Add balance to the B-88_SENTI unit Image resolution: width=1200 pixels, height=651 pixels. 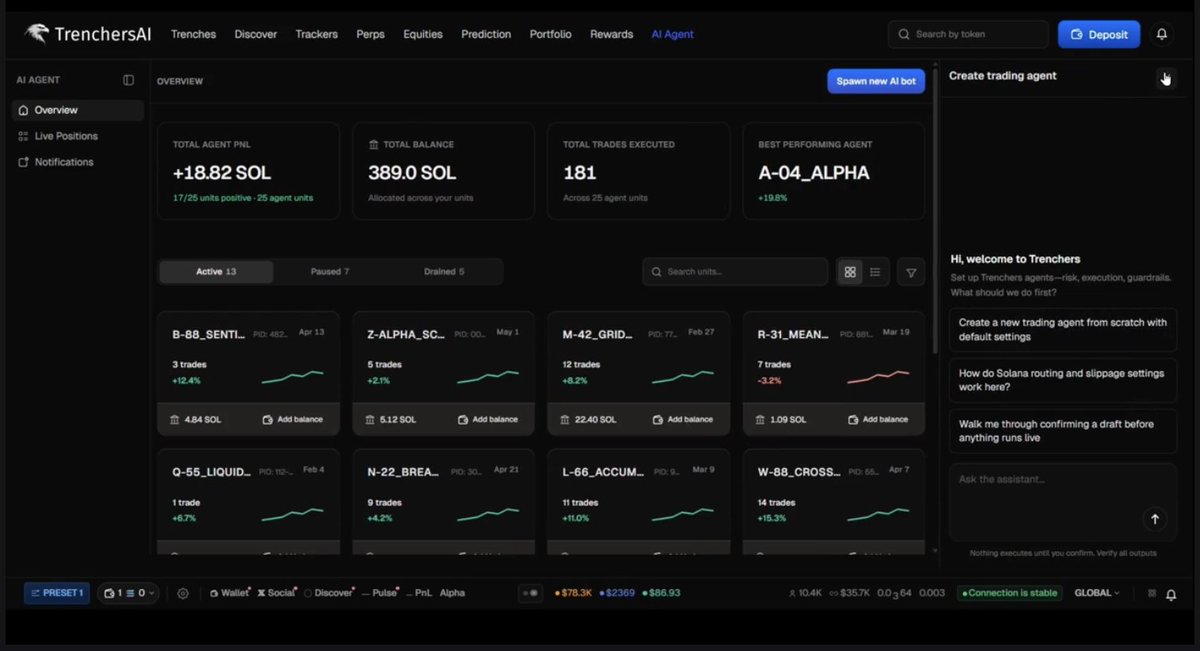tap(293, 420)
